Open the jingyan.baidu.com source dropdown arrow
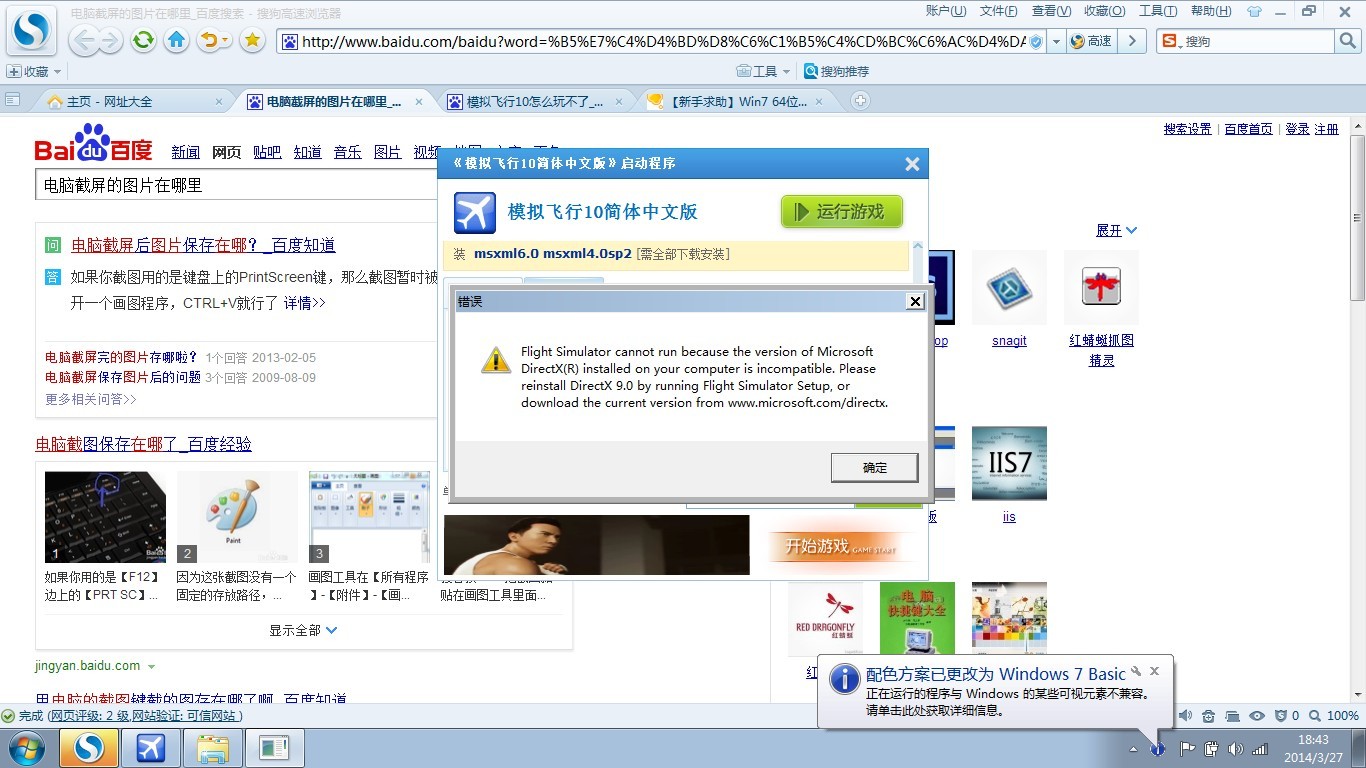This screenshot has height=768, width=1366. (x=151, y=666)
